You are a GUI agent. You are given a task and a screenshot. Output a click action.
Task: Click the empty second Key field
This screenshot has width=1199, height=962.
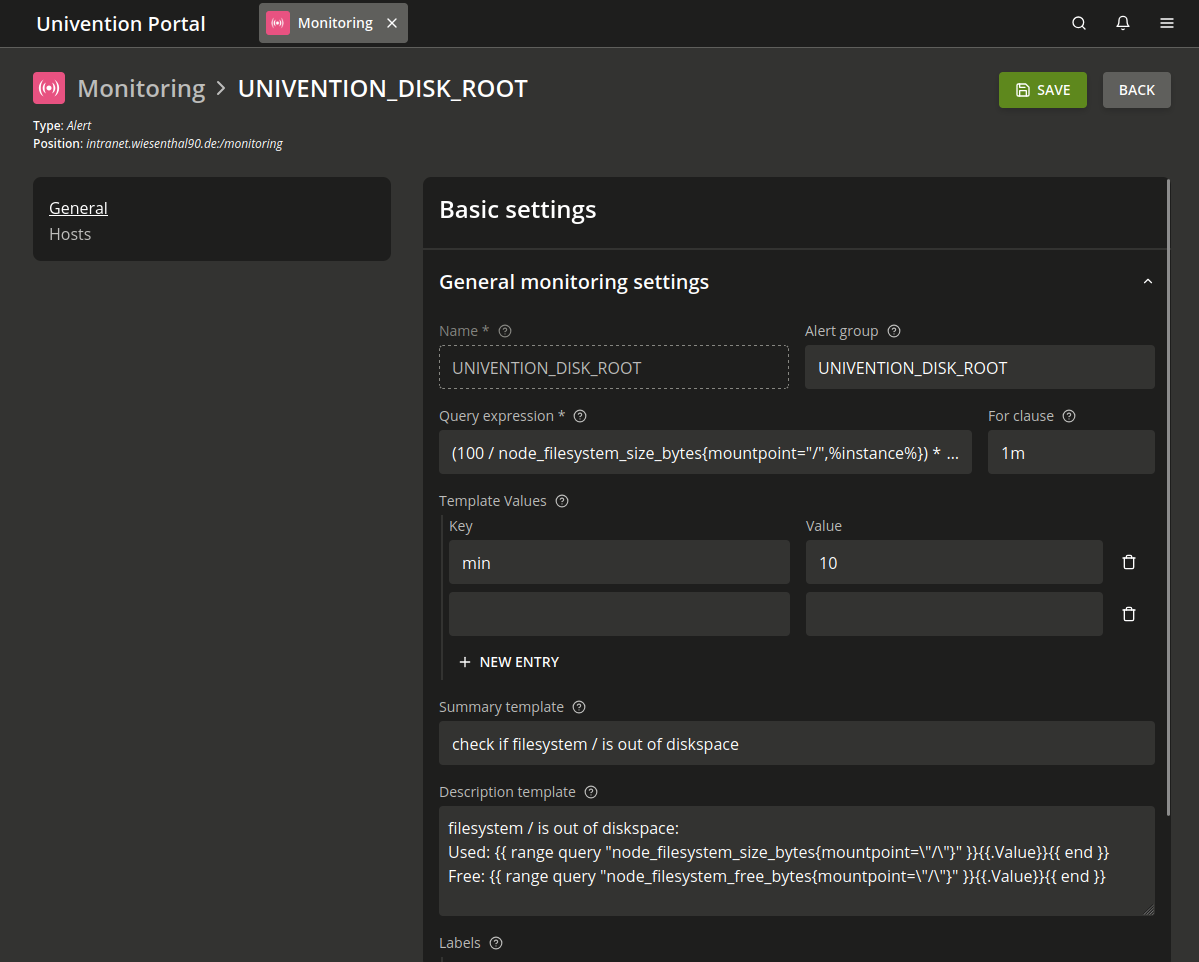click(x=619, y=614)
